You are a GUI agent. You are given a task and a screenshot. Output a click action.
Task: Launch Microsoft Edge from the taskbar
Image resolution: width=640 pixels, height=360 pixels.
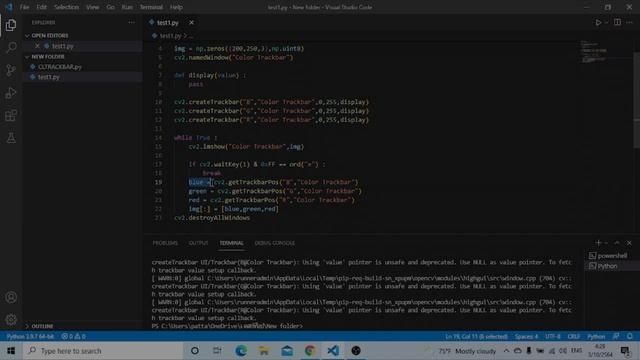(x=241, y=351)
